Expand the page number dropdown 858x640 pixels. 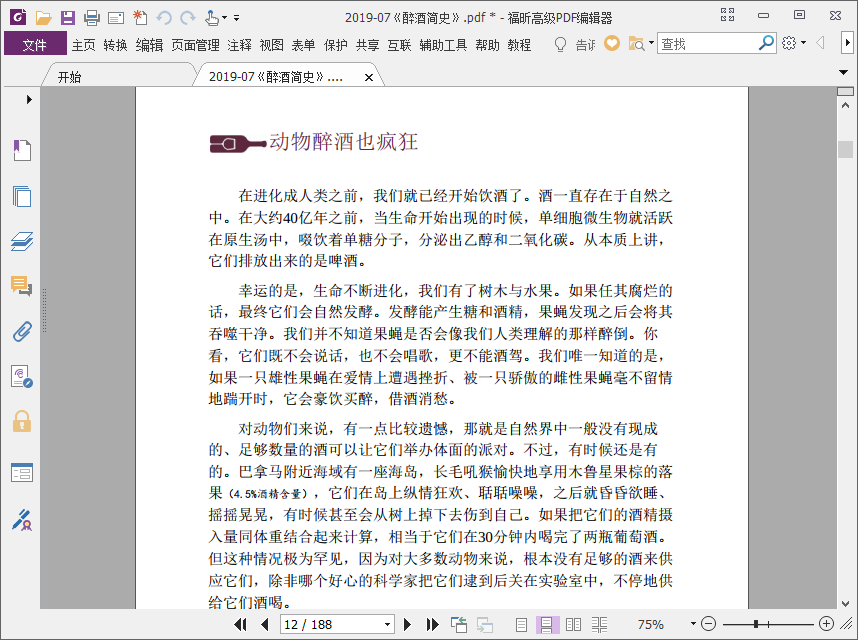tap(387, 624)
